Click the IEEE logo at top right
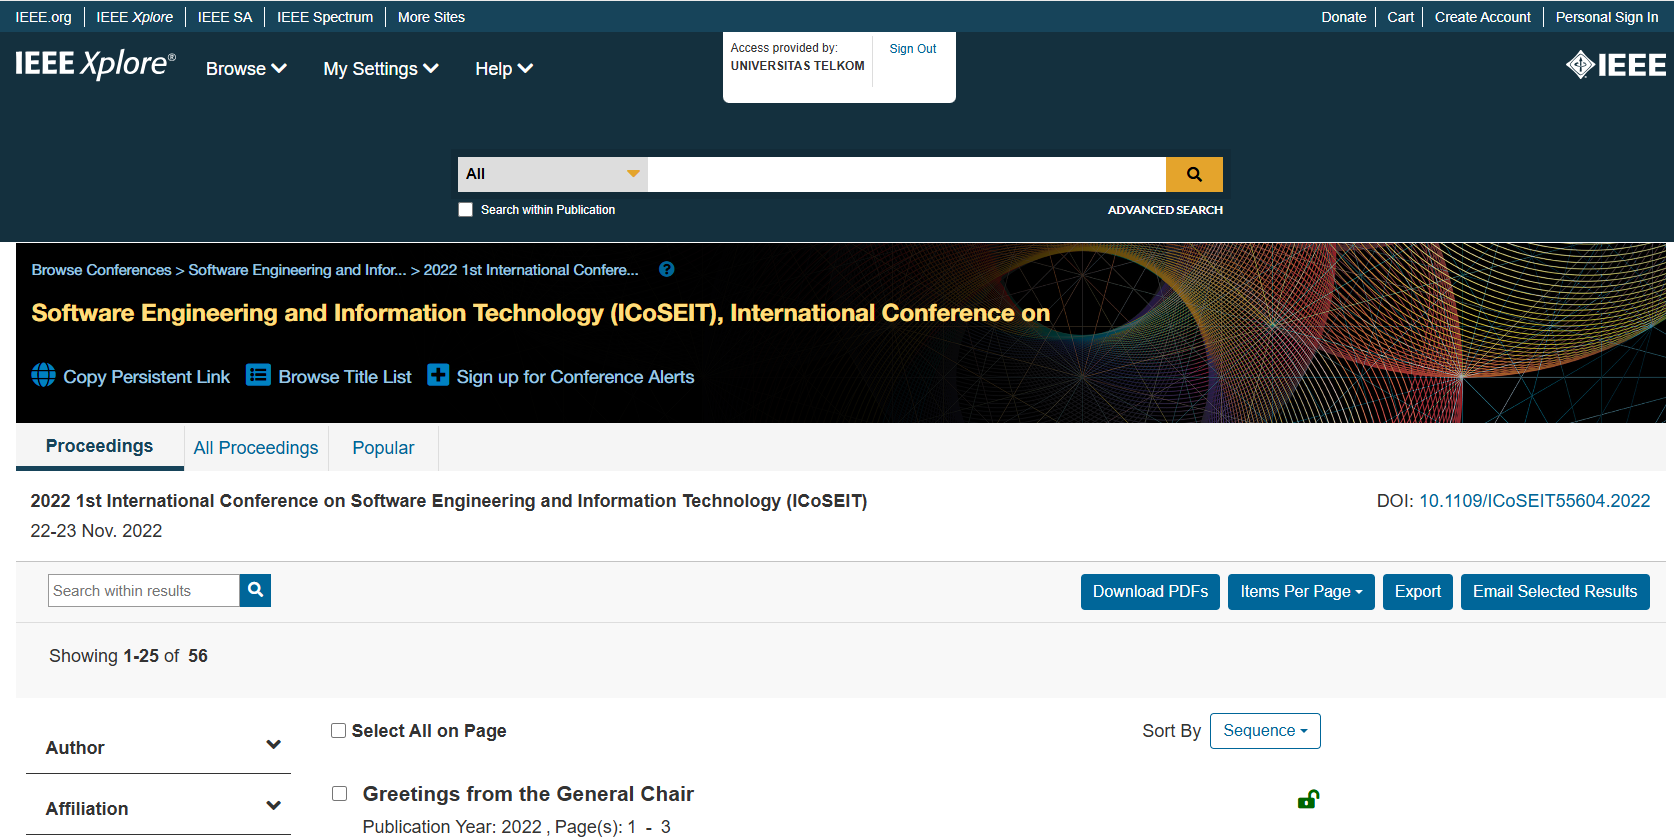Viewport: 1674px width, 840px height. [x=1615, y=65]
